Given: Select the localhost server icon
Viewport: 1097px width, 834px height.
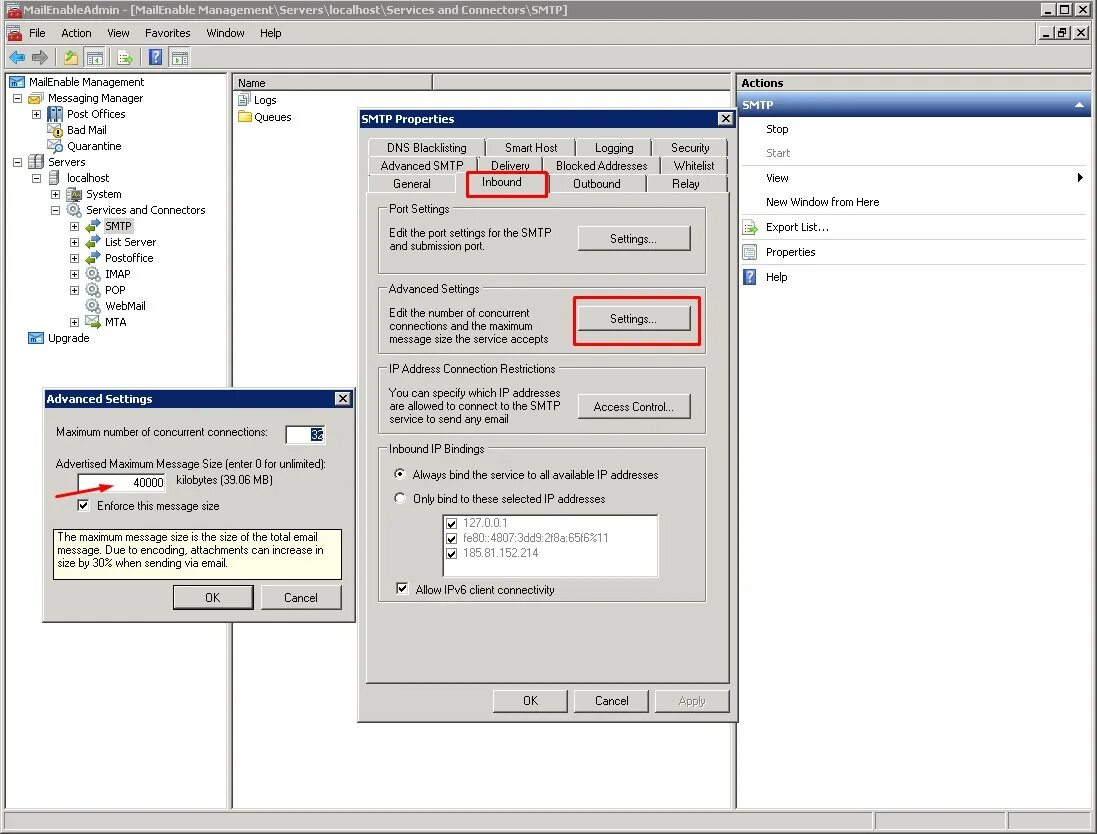Looking at the screenshot, I should click(x=54, y=178).
